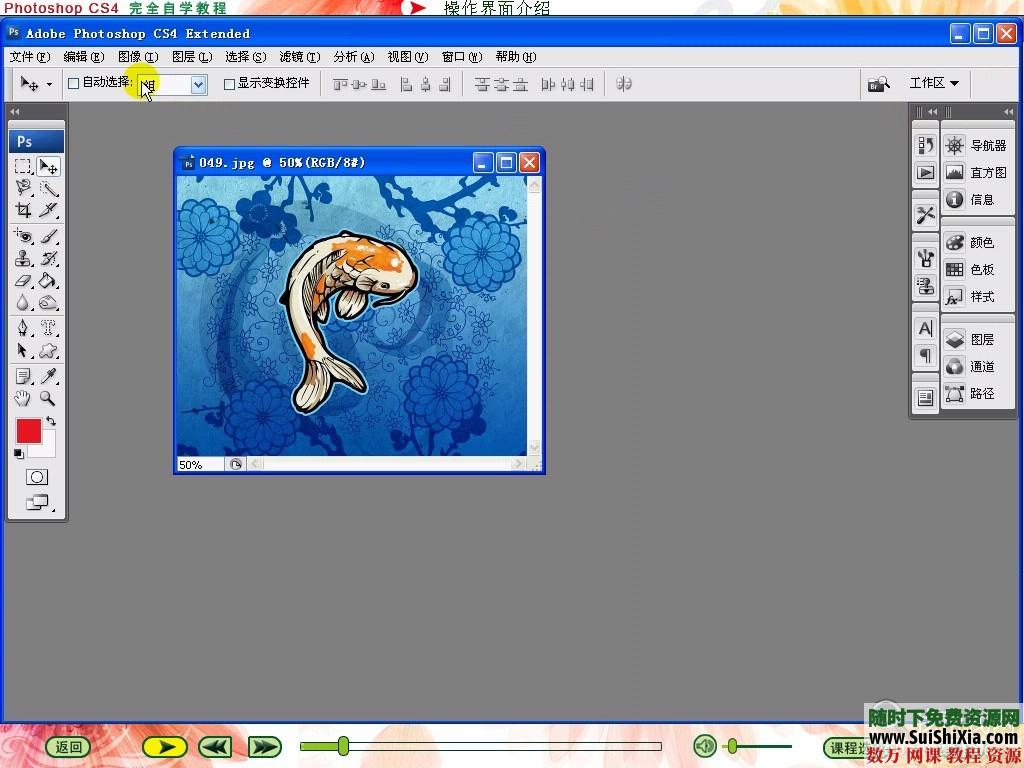
Task: Open the workspace dropdown menu
Action: pos(933,83)
